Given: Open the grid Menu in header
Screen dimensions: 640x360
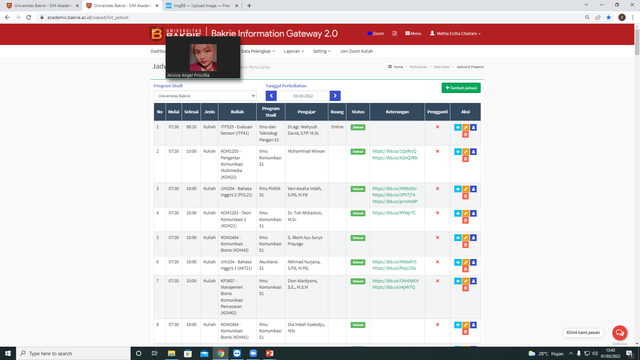Looking at the screenshot, I should [x=413, y=33].
